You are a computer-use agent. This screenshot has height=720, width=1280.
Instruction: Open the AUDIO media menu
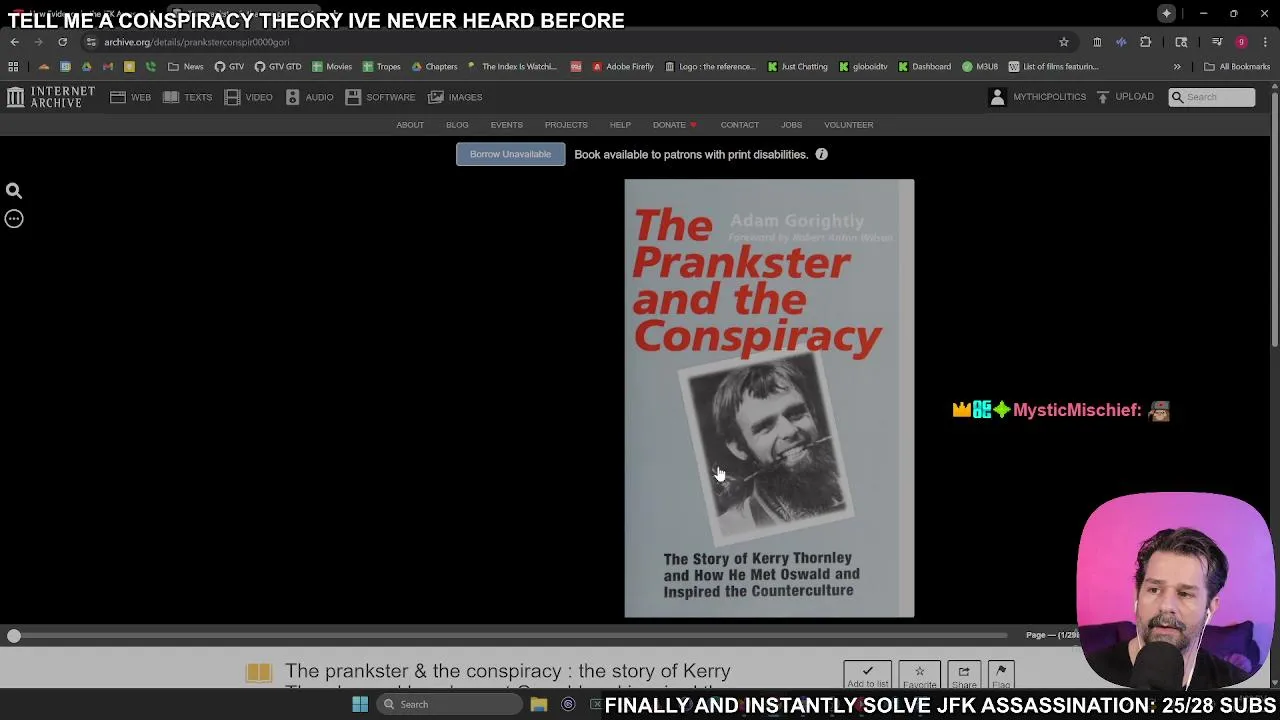(x=309, y=97)
